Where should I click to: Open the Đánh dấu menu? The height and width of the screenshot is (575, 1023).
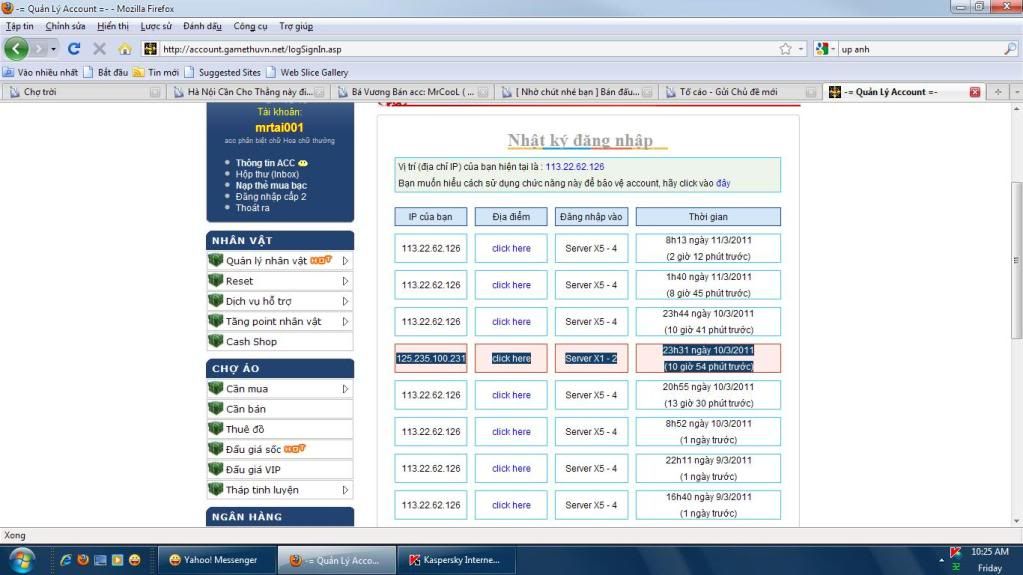(202, 26)
